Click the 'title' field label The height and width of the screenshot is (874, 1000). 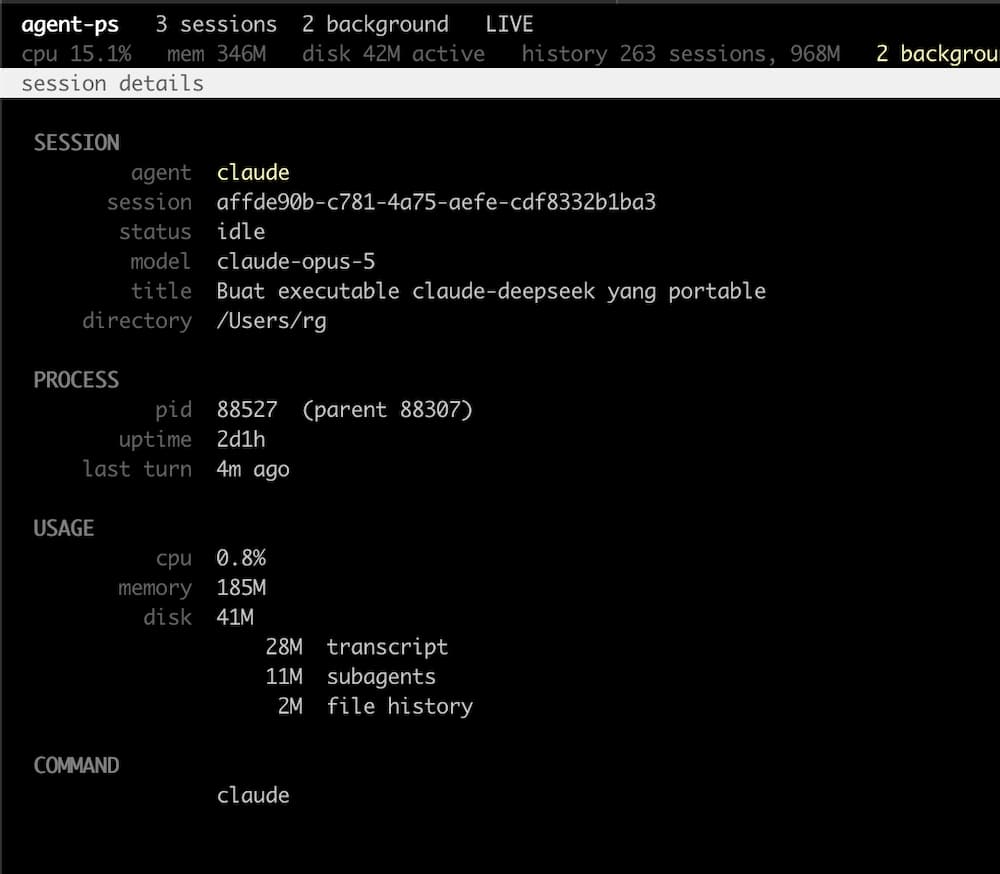tap(161, 291)
